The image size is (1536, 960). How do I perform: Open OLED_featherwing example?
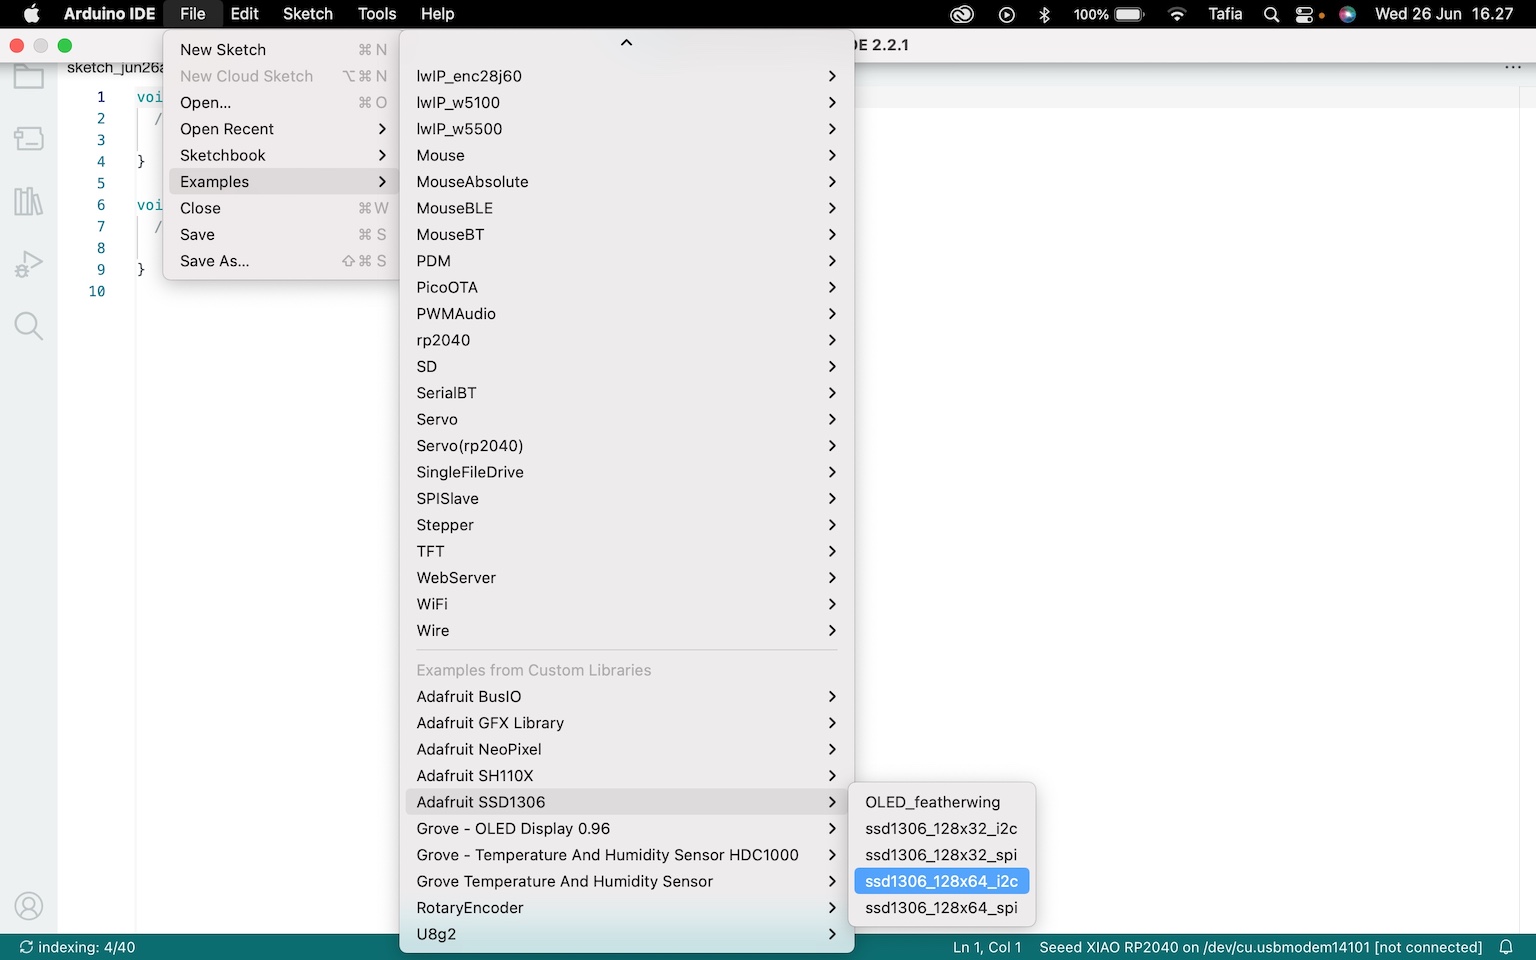tap(941, 802)
